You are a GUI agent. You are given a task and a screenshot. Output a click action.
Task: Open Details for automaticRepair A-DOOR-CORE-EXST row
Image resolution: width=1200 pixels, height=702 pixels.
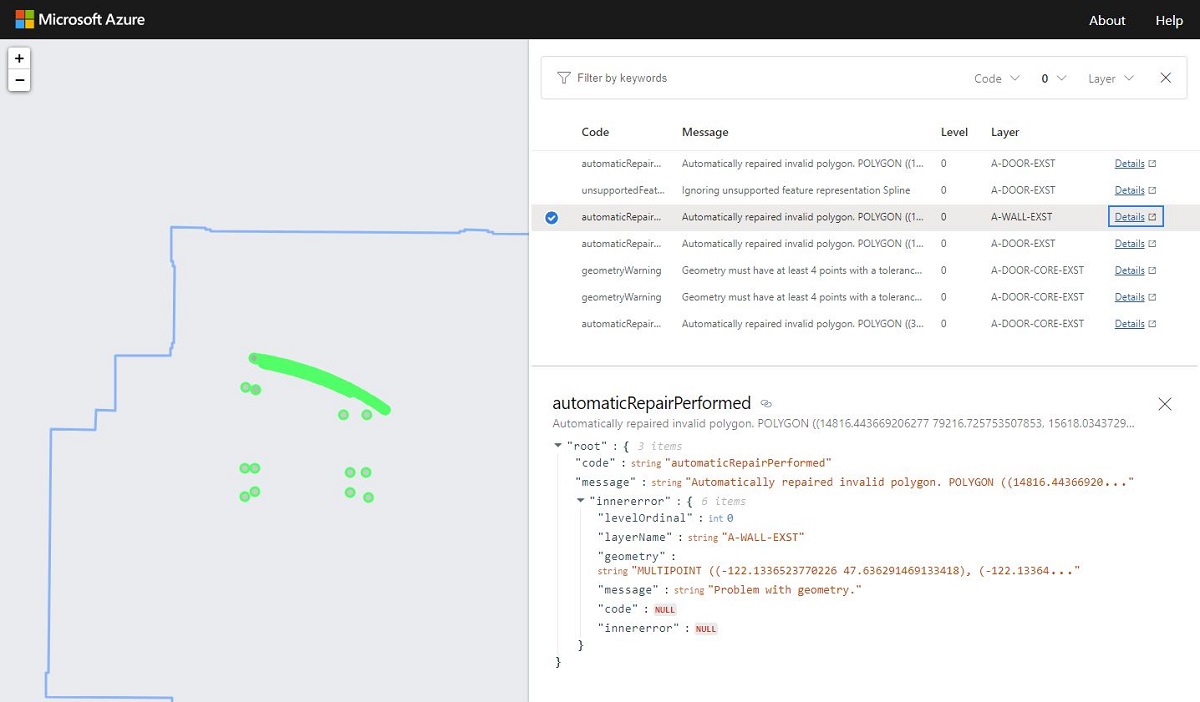click(1135, 324)
